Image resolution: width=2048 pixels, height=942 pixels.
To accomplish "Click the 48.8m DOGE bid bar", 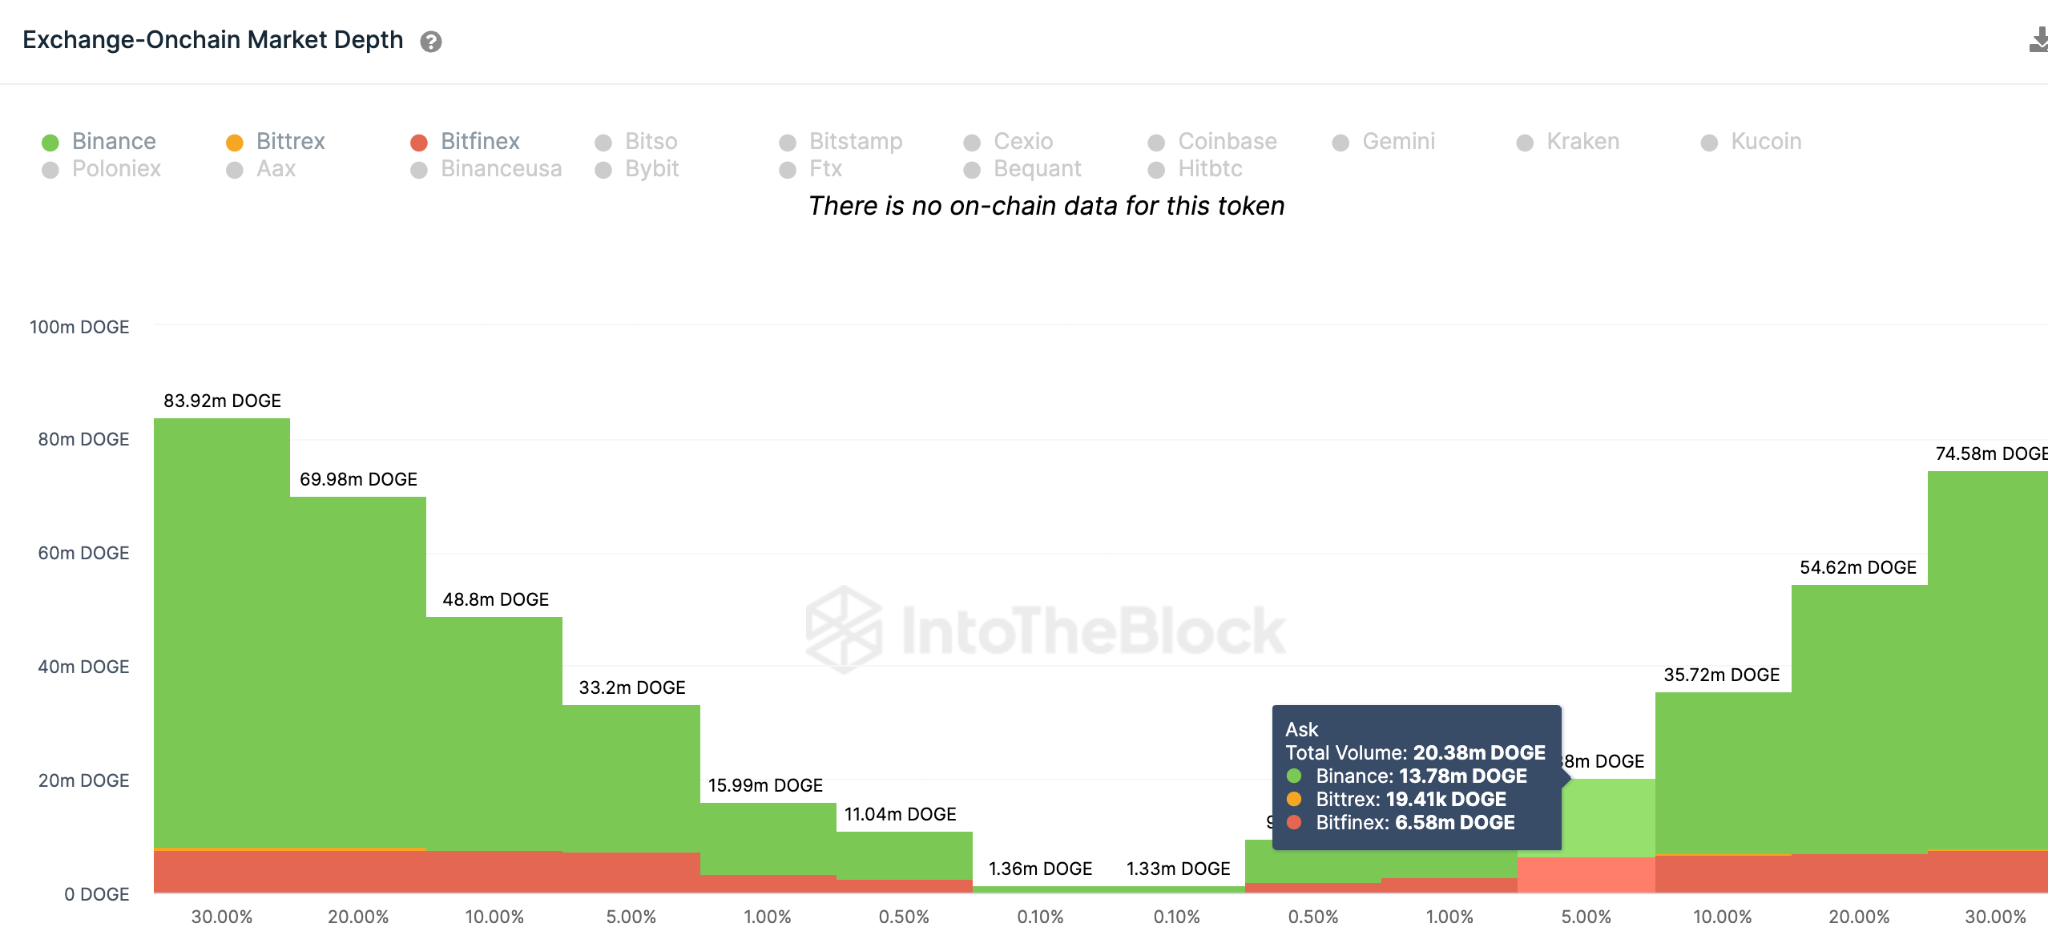I will pyautogui.click(x=494, y=730).
